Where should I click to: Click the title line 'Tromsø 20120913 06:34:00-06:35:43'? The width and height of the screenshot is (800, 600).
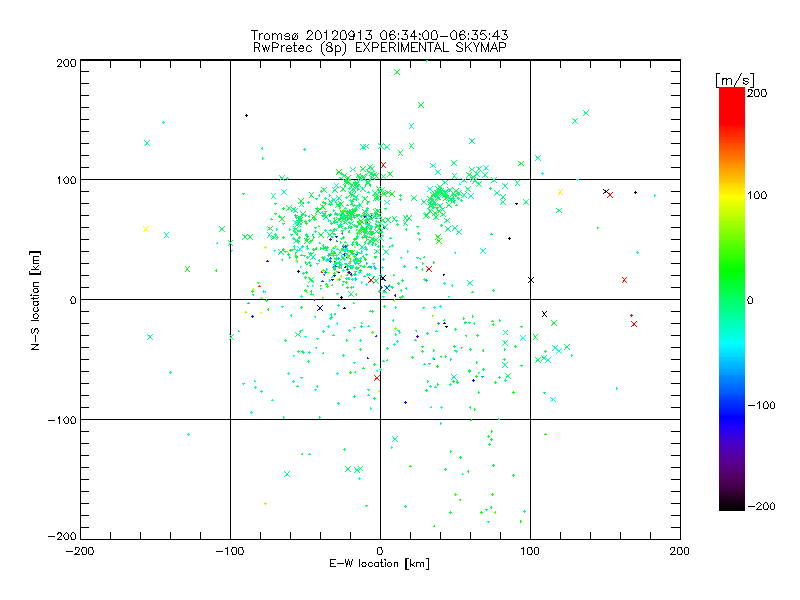379,35
